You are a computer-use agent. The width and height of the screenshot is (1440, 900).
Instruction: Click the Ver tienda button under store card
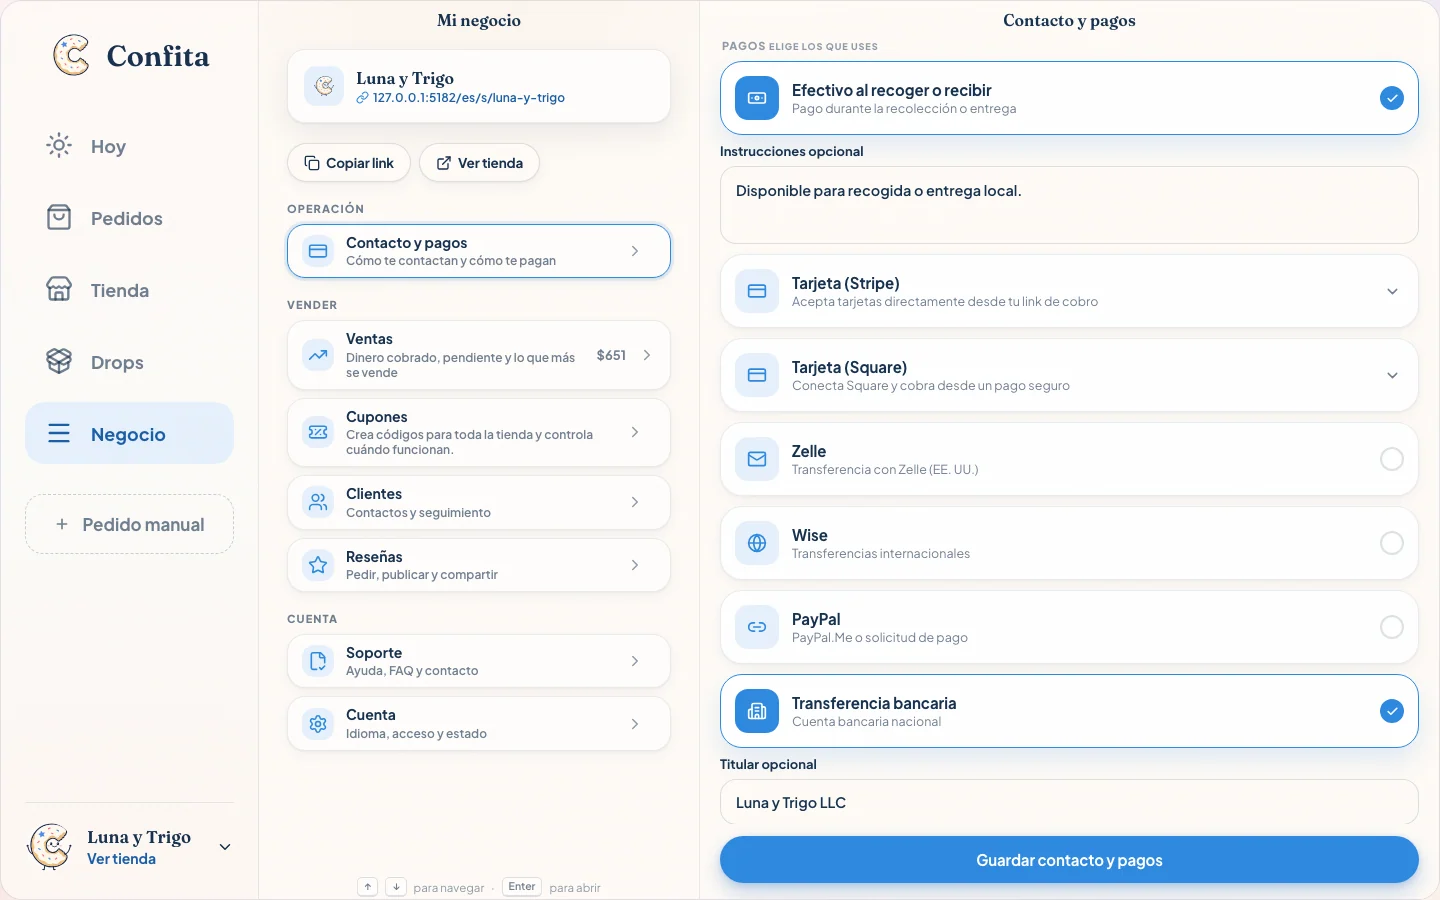click(x=479, y=163)
